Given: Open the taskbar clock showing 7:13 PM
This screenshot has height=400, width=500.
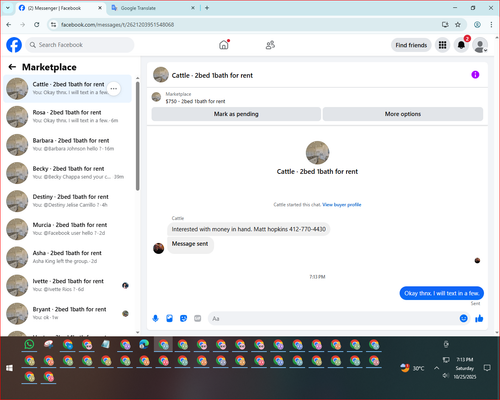Looking at the screenshot, I should pyautogui.click(x=465, y=368).
